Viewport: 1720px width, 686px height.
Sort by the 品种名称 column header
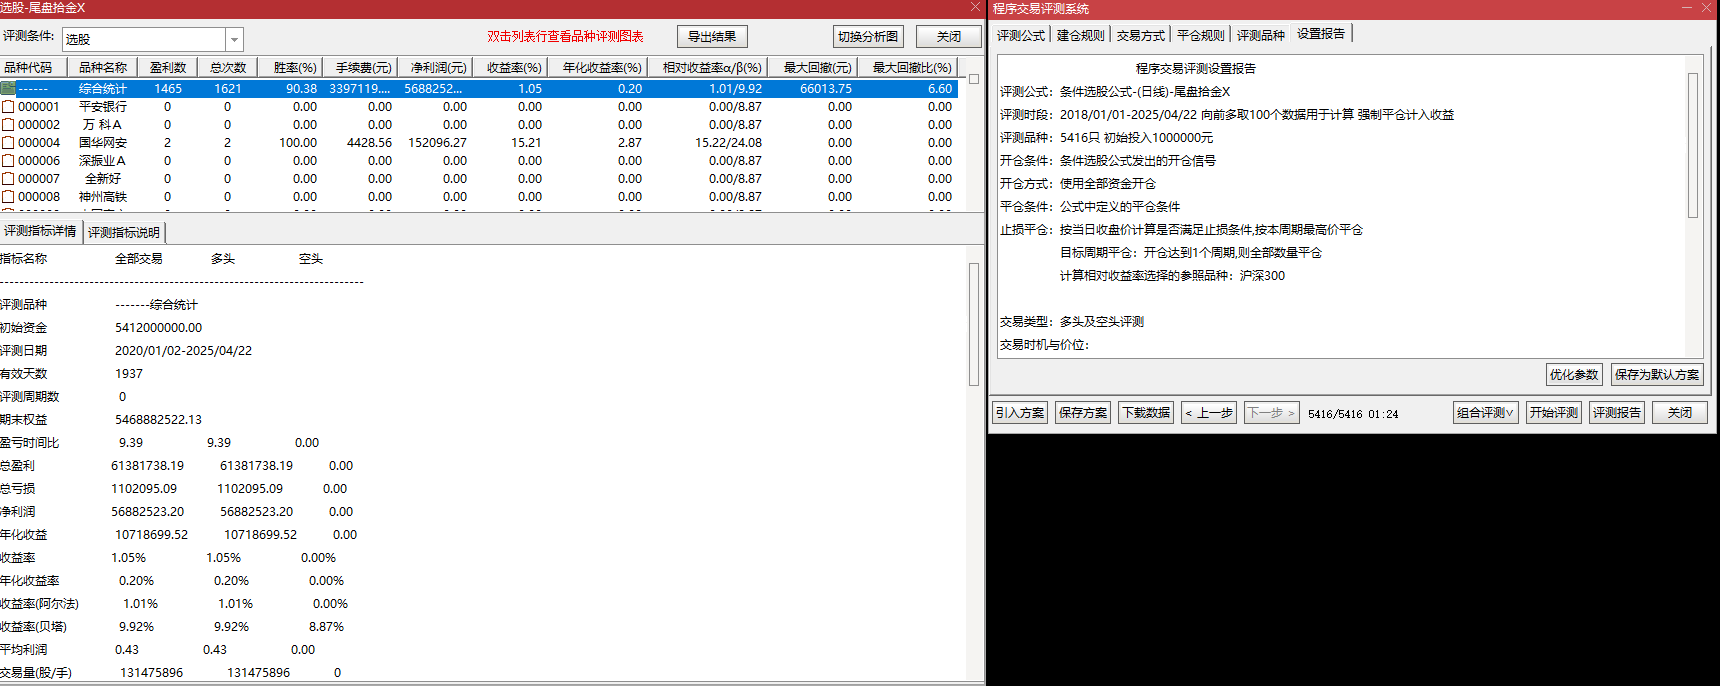coord(103,68)
